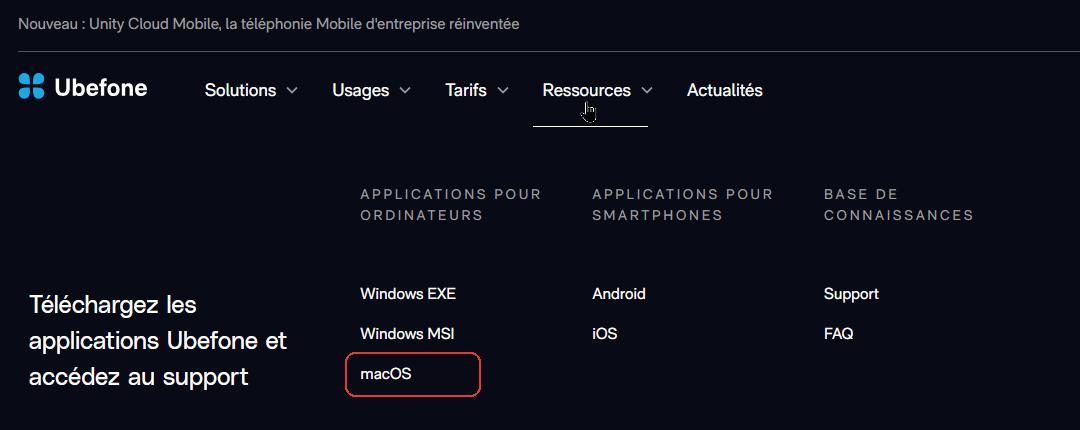The height and width of the screenshot is (430, 1080).
Task: Expand the chevron beside Usages
Action: (405, 90)
